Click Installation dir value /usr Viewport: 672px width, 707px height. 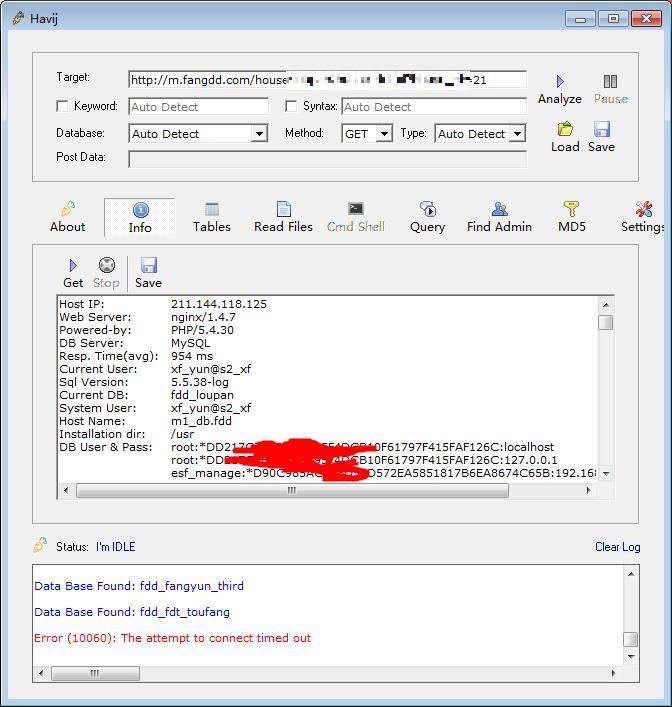click(x=182, y=434)
